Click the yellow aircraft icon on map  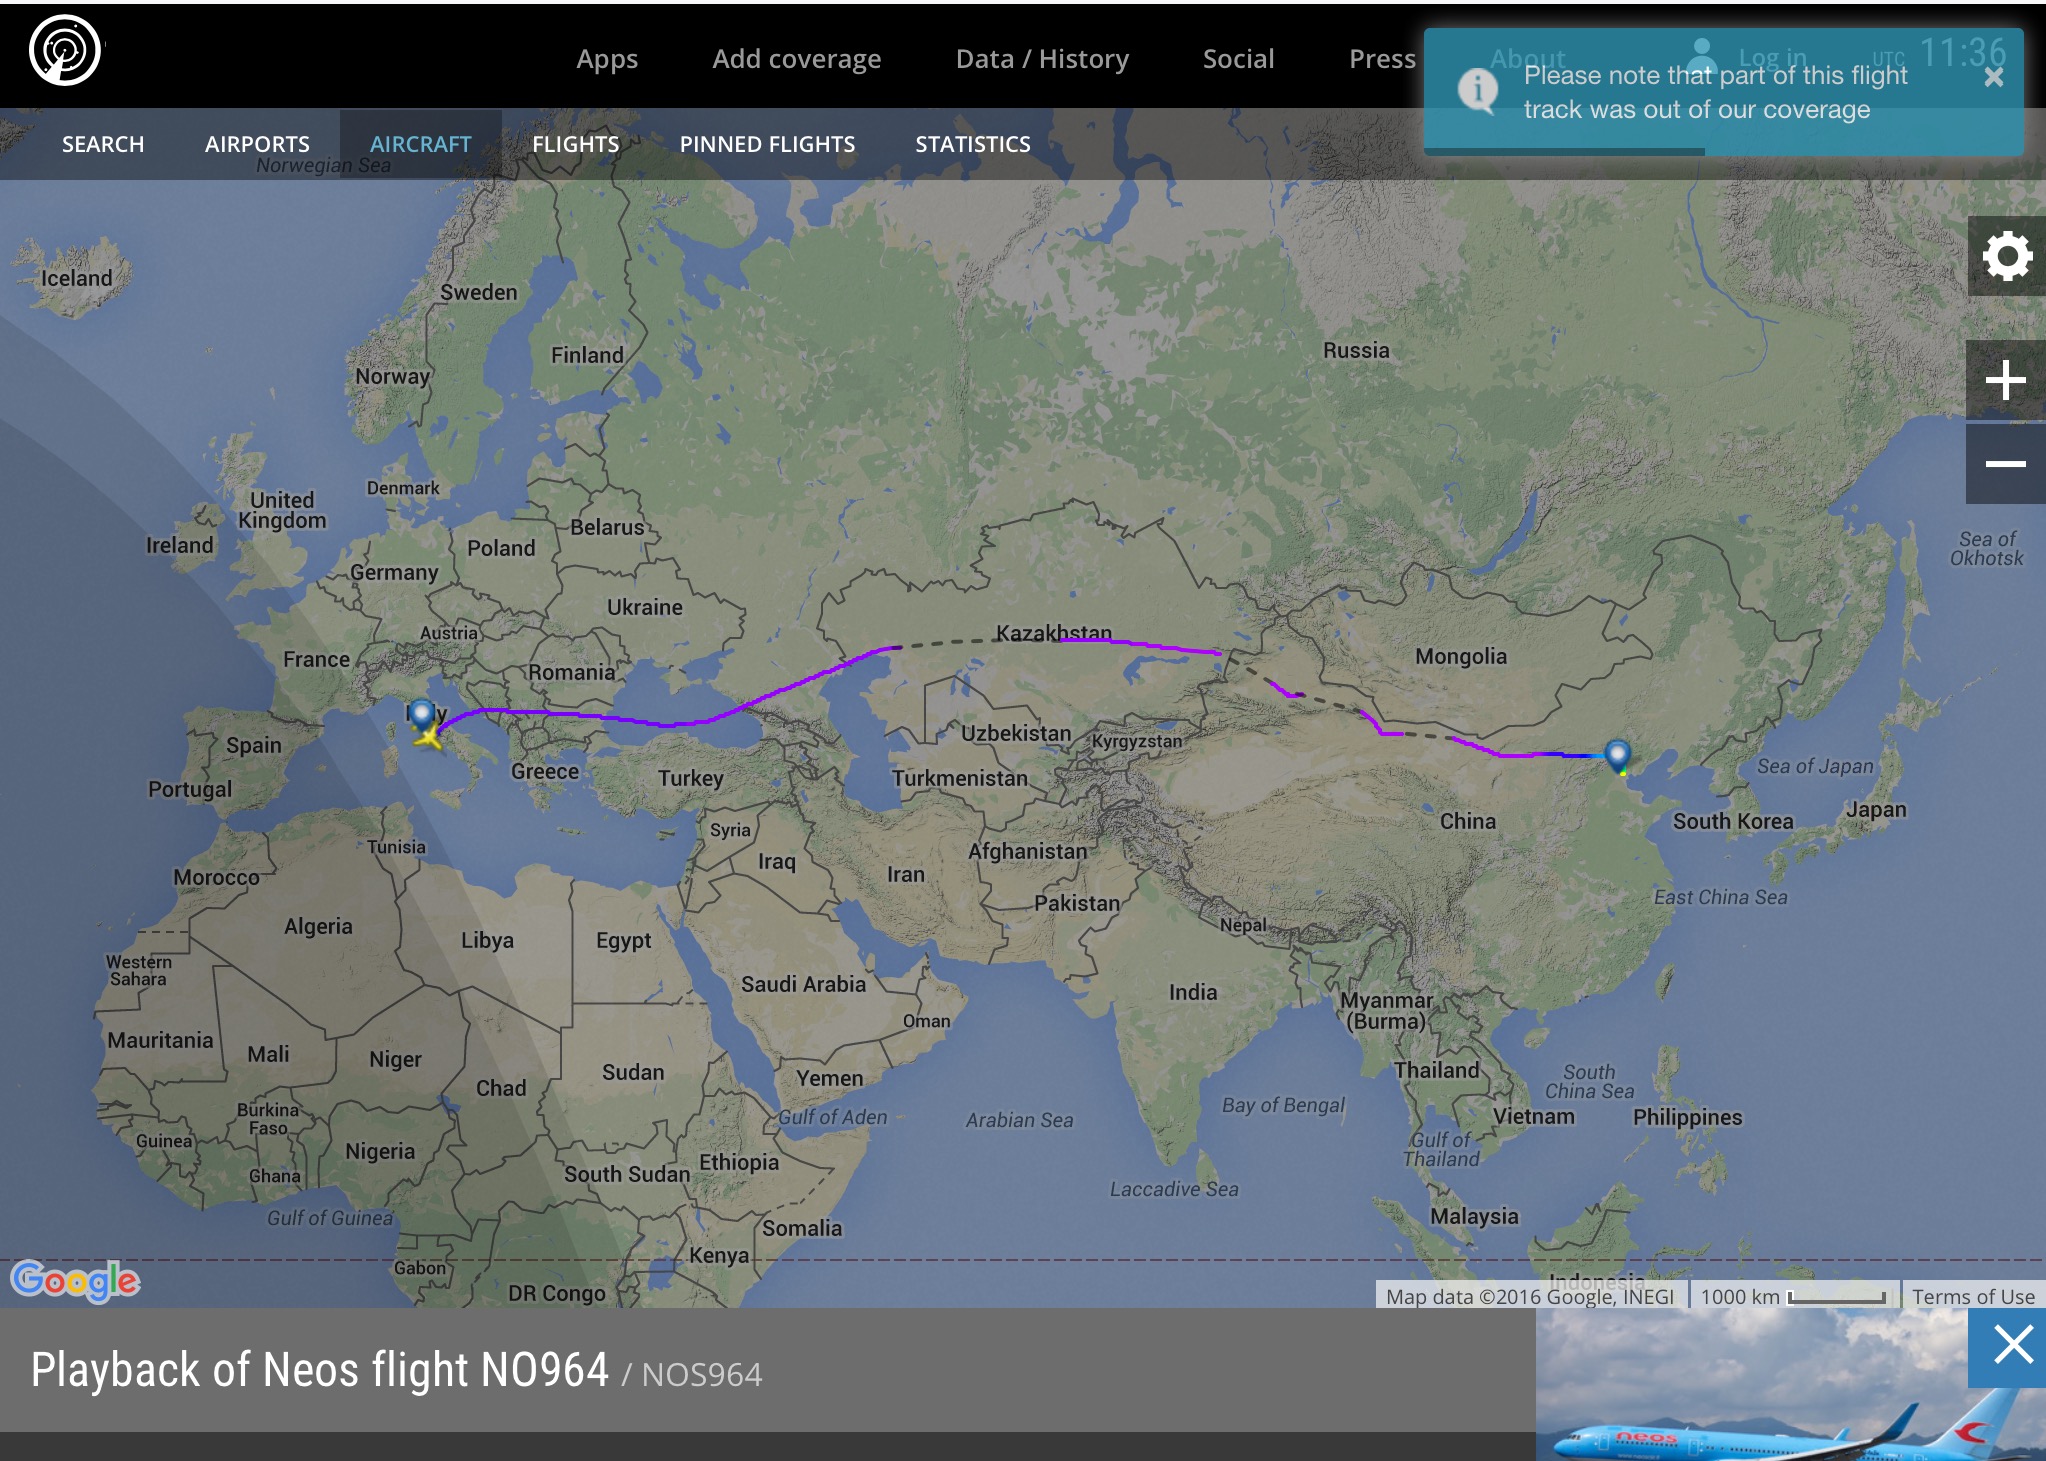tap(429, 738)
